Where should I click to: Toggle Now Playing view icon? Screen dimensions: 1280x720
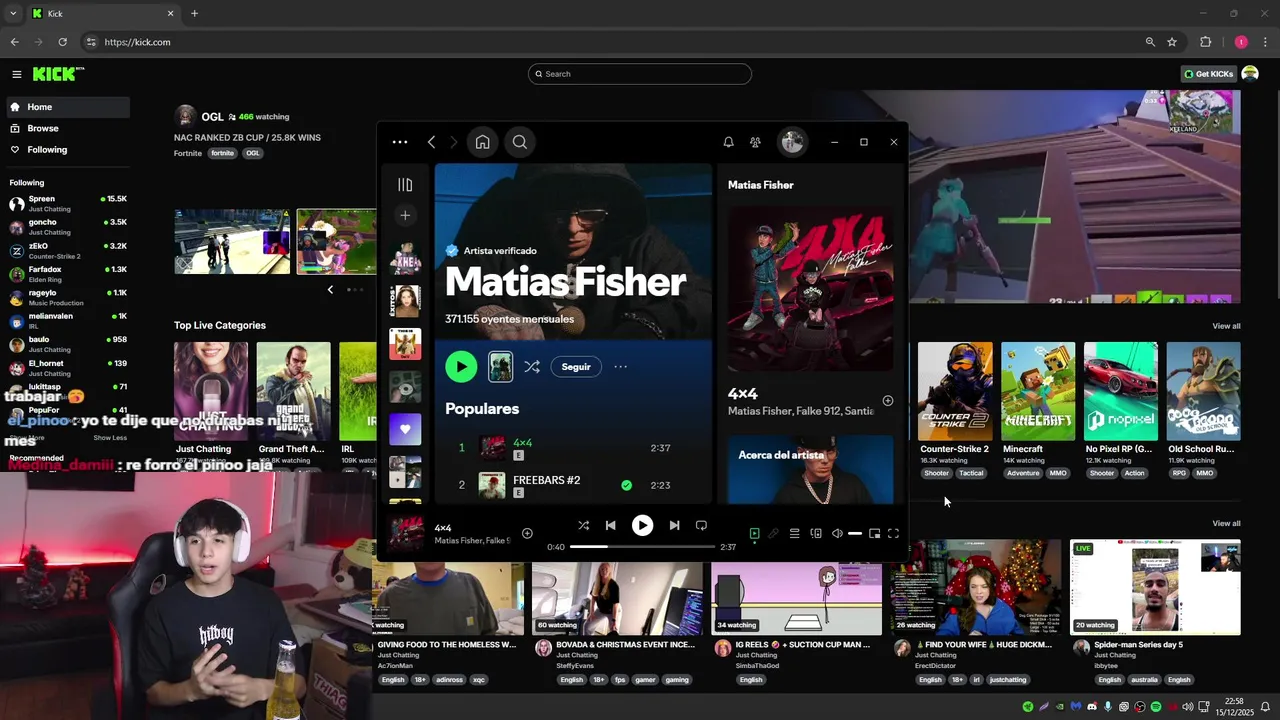pos(755,534)
